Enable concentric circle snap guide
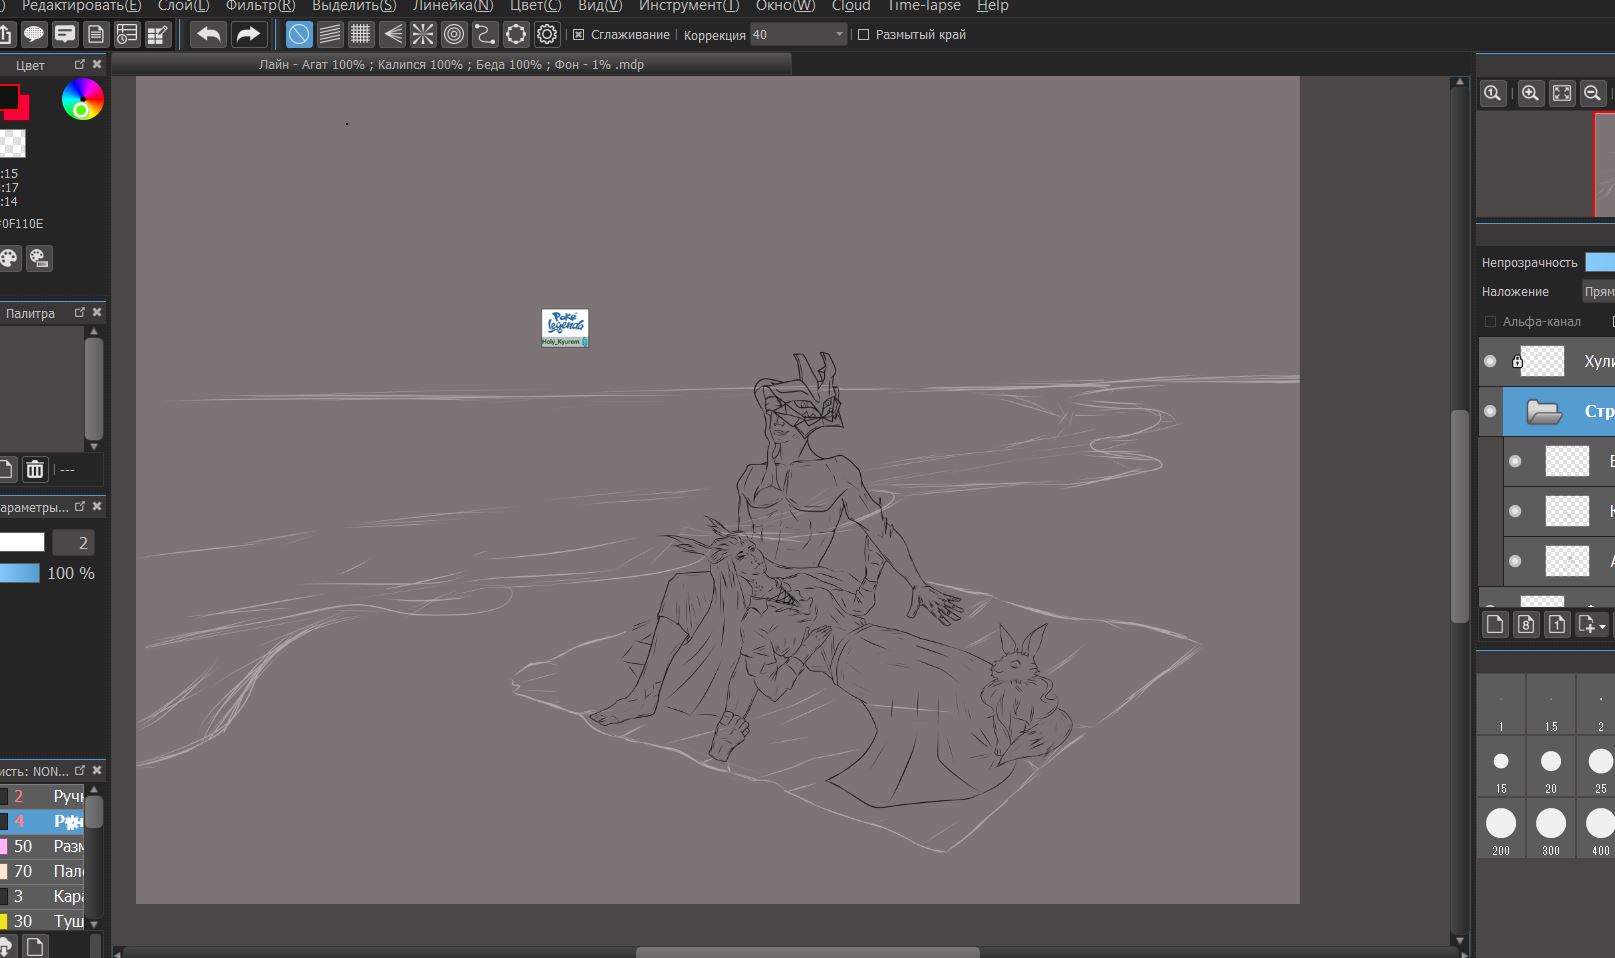The width and height of the screenshot is (1615, 958). pos(454,35)
